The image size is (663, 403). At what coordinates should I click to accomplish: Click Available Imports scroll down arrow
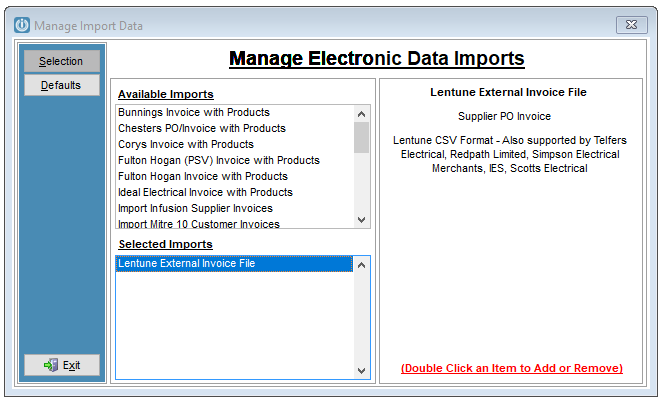pos(362,220)
